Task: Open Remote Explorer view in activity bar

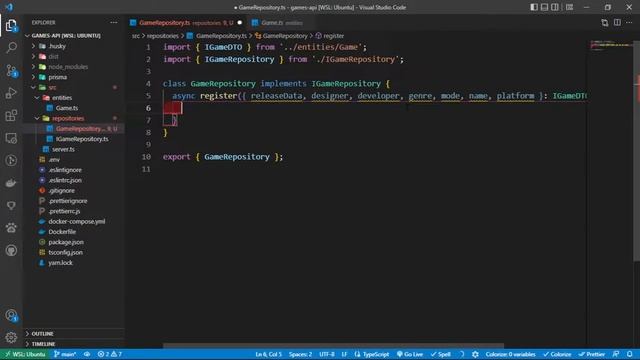Action: pos(11,138)
